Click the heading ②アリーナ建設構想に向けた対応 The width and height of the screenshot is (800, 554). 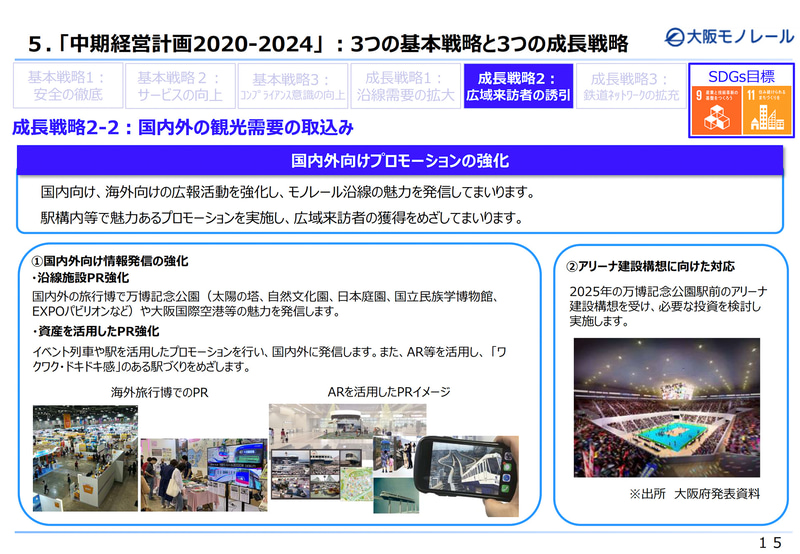[651, 266]
